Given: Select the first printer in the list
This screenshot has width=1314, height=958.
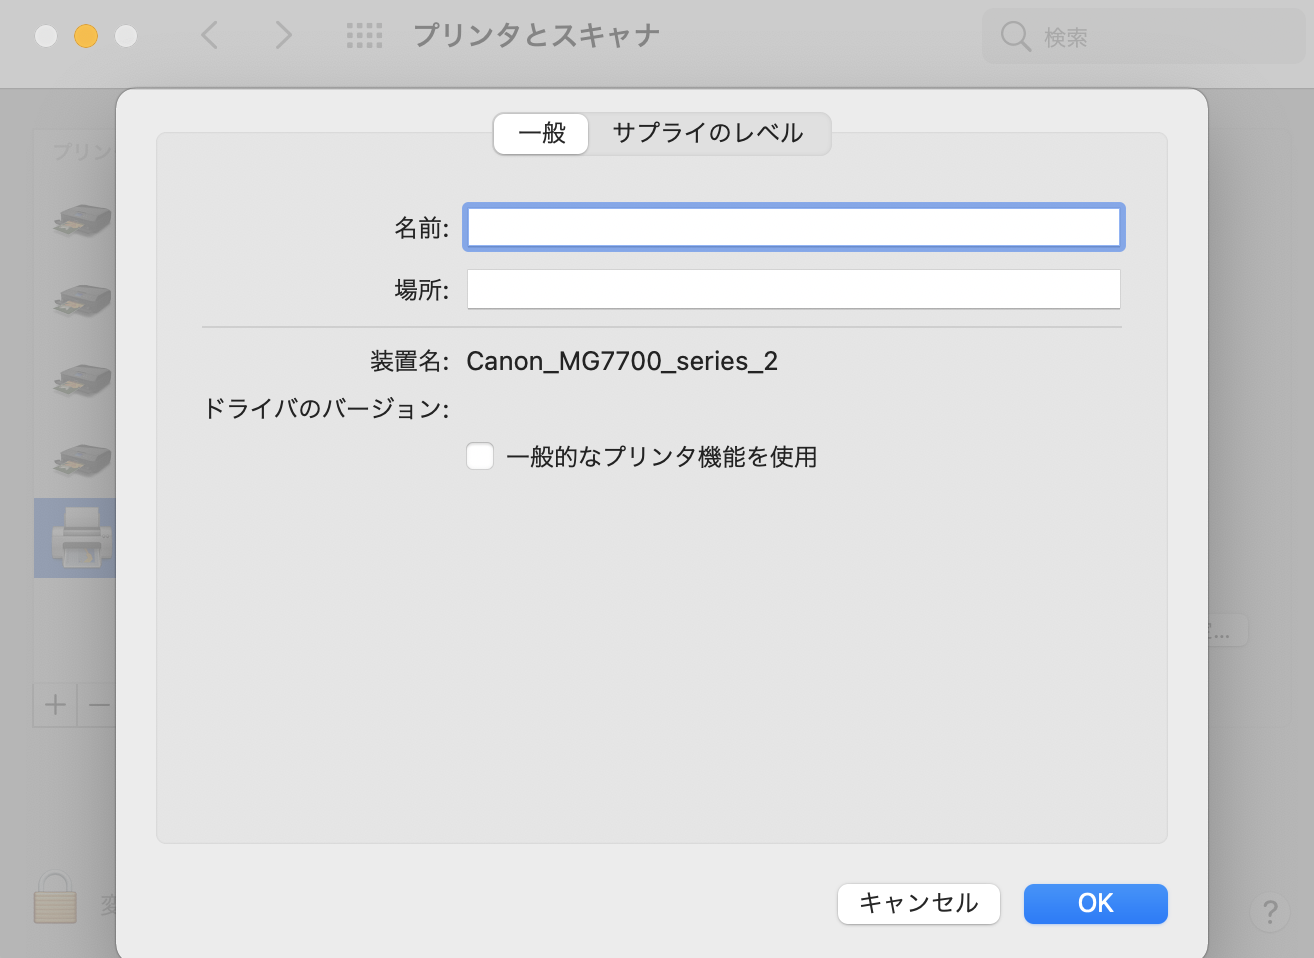Looking at the screenshot, I should (82, 219).
